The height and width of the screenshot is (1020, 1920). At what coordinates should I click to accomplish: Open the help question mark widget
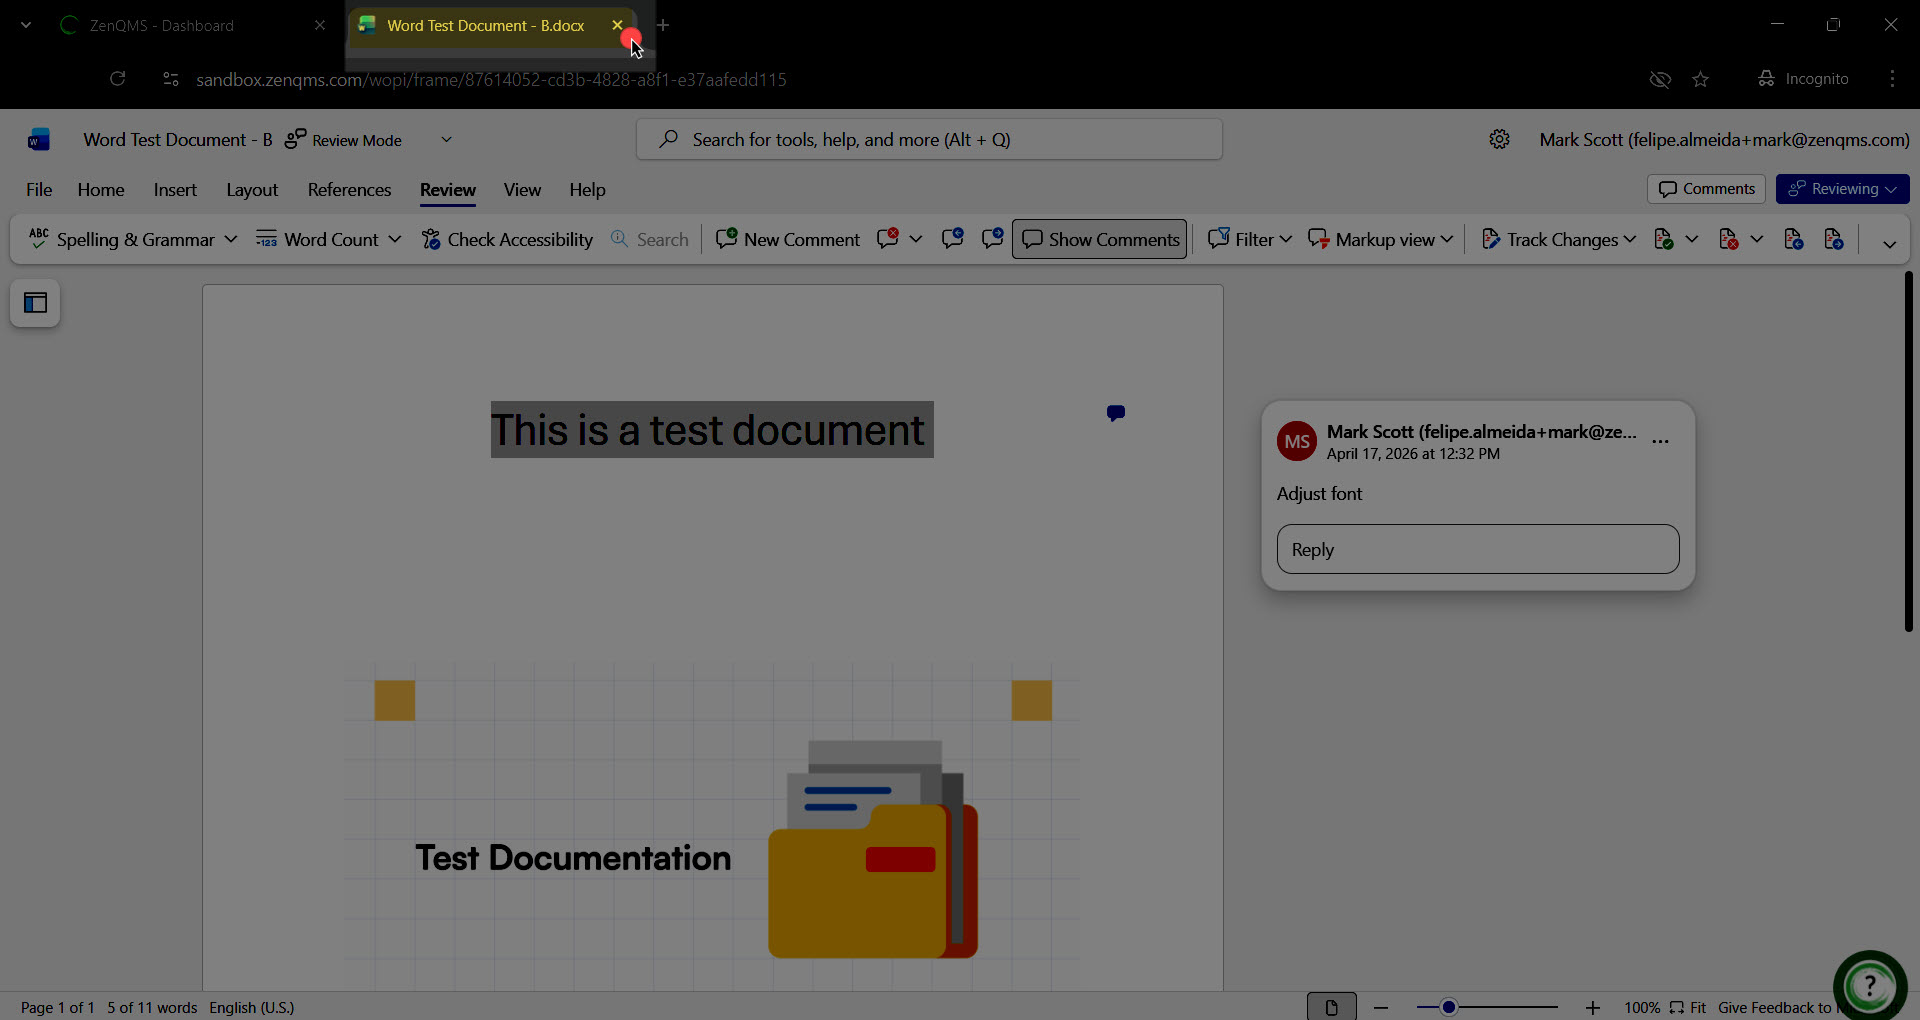click(x=1870, y=986)
